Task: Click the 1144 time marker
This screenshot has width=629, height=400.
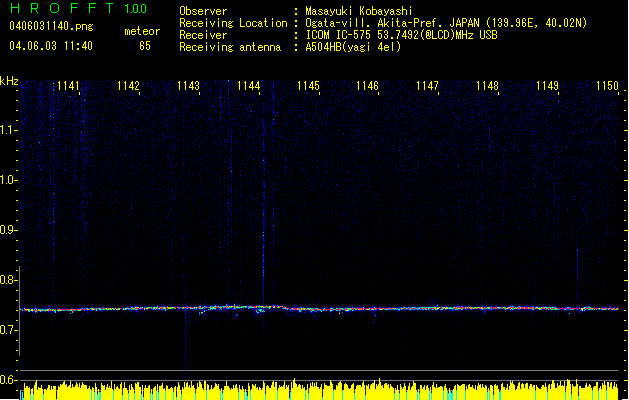Action: pos(249,86)
